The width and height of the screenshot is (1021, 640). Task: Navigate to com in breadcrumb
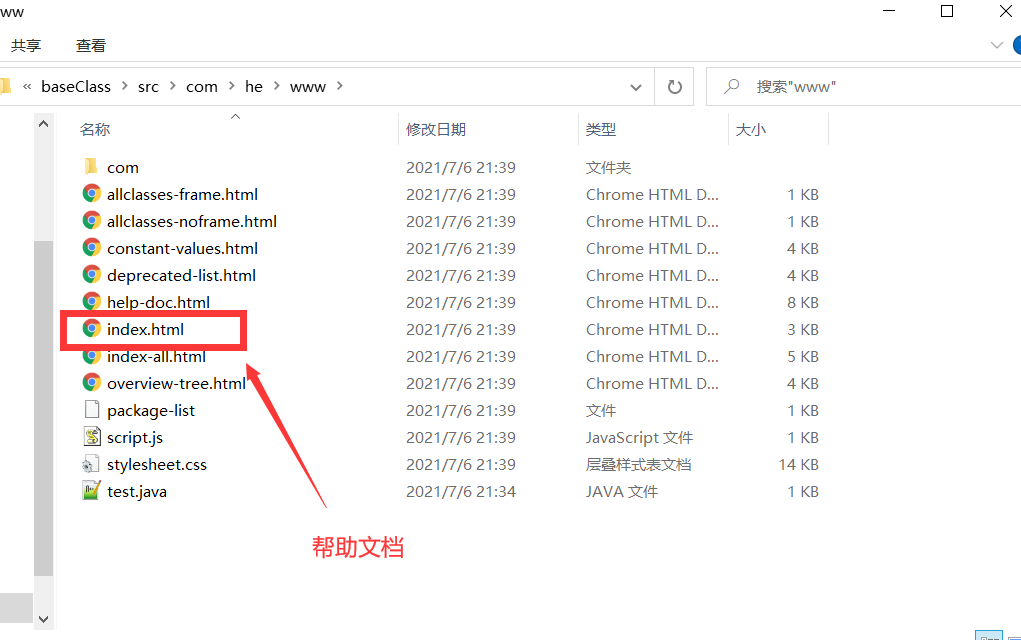point(202,87)
